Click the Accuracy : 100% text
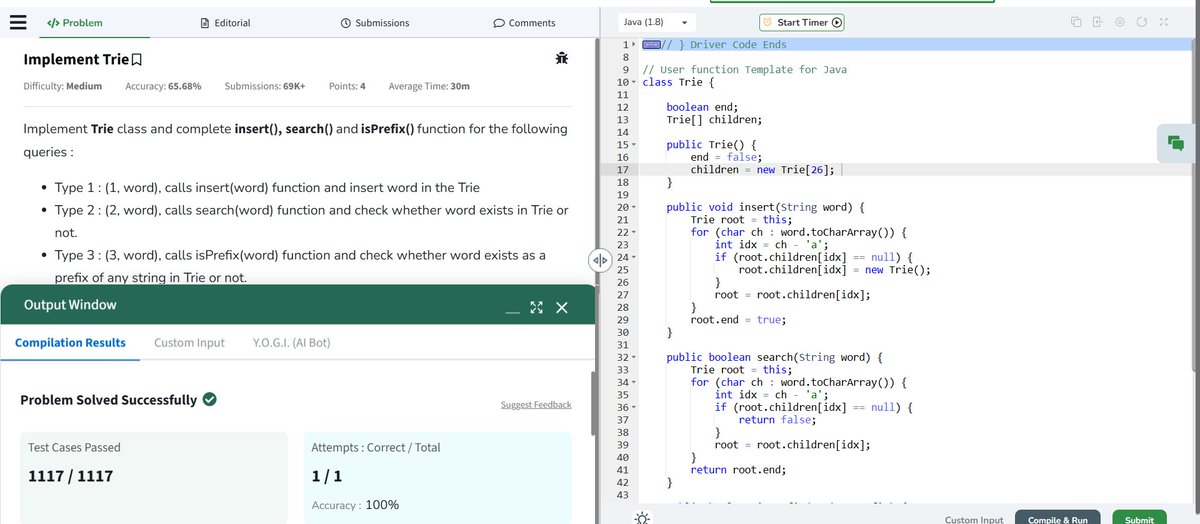1200x524 pixels. [x=355, y=505]
